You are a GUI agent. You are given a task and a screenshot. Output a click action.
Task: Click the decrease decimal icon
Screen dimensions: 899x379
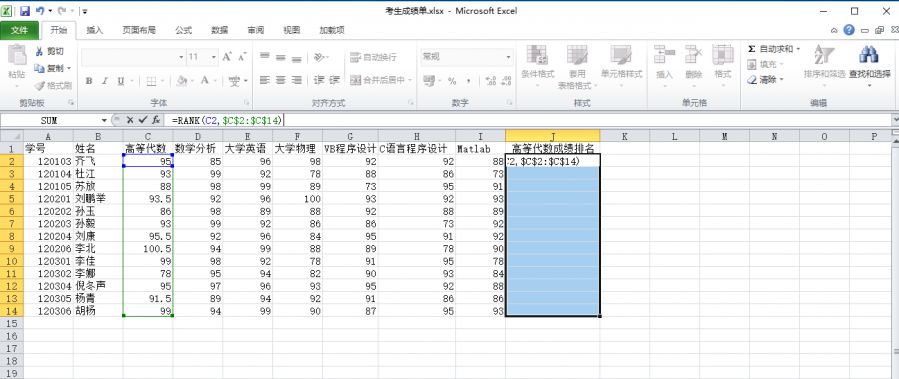[505, 81]
